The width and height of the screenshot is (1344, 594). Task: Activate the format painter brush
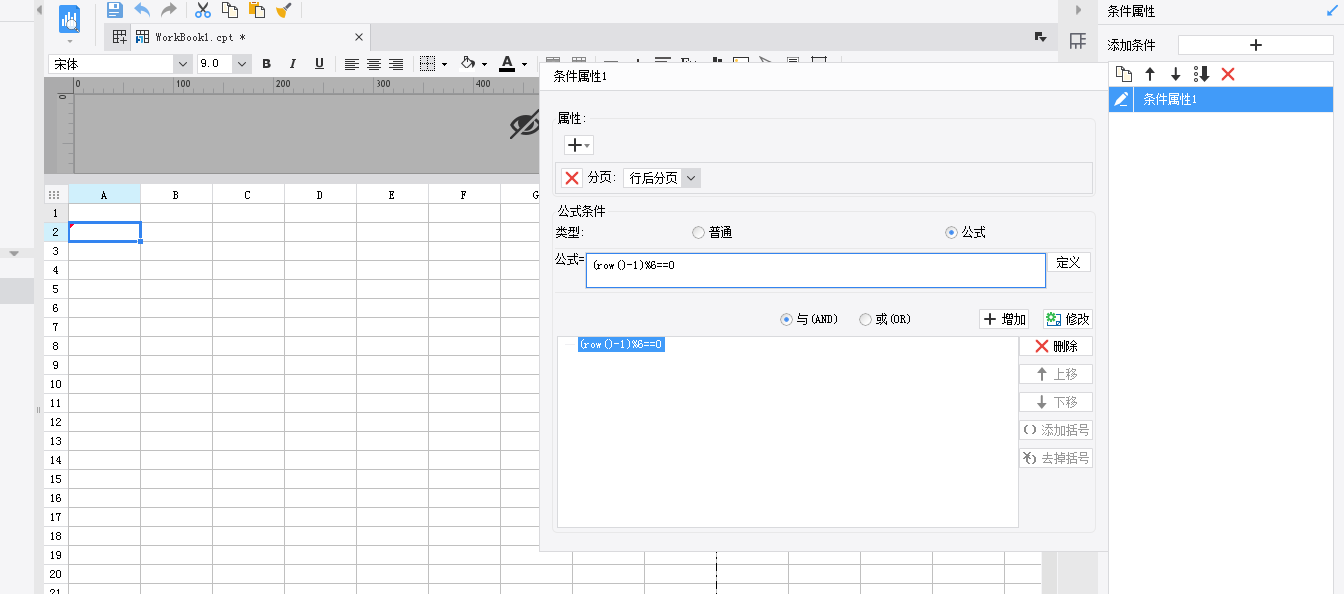pos(283,10)
